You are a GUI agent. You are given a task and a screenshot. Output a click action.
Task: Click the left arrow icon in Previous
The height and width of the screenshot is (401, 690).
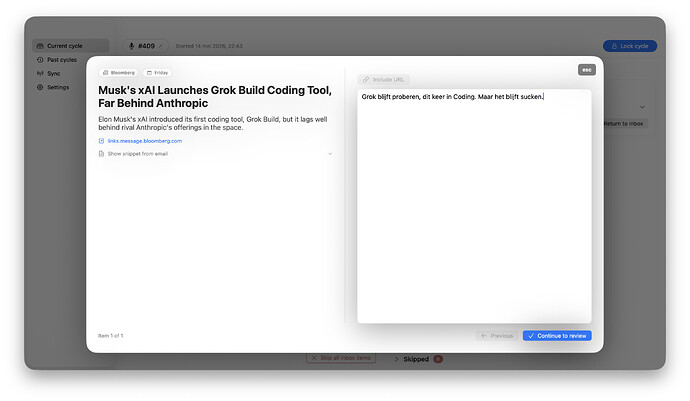[x=484, y=335]
